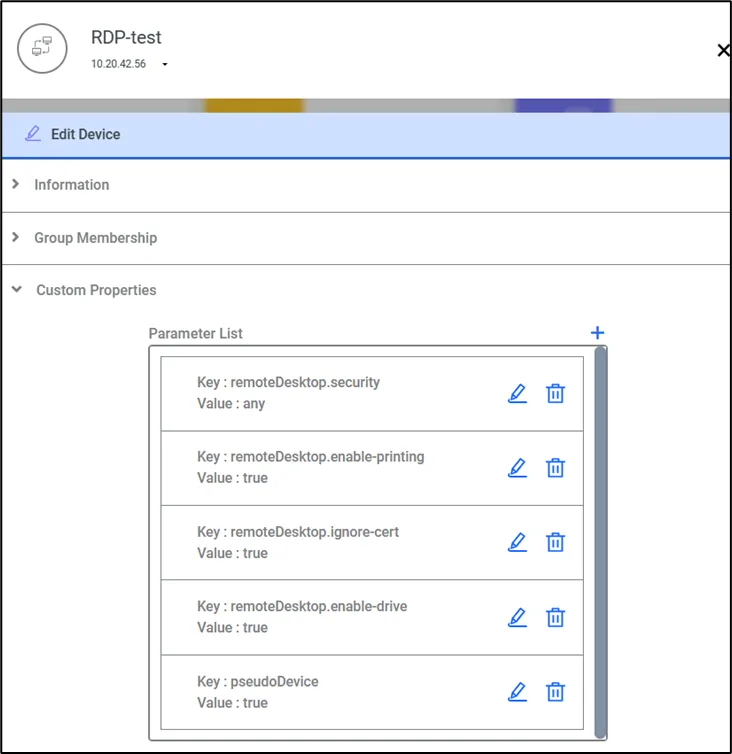Image resolution: width=732 pixels, height=754 pixels.
Task: Delete the pseudoDevice parameter
Action: click(x=555, y=692)
